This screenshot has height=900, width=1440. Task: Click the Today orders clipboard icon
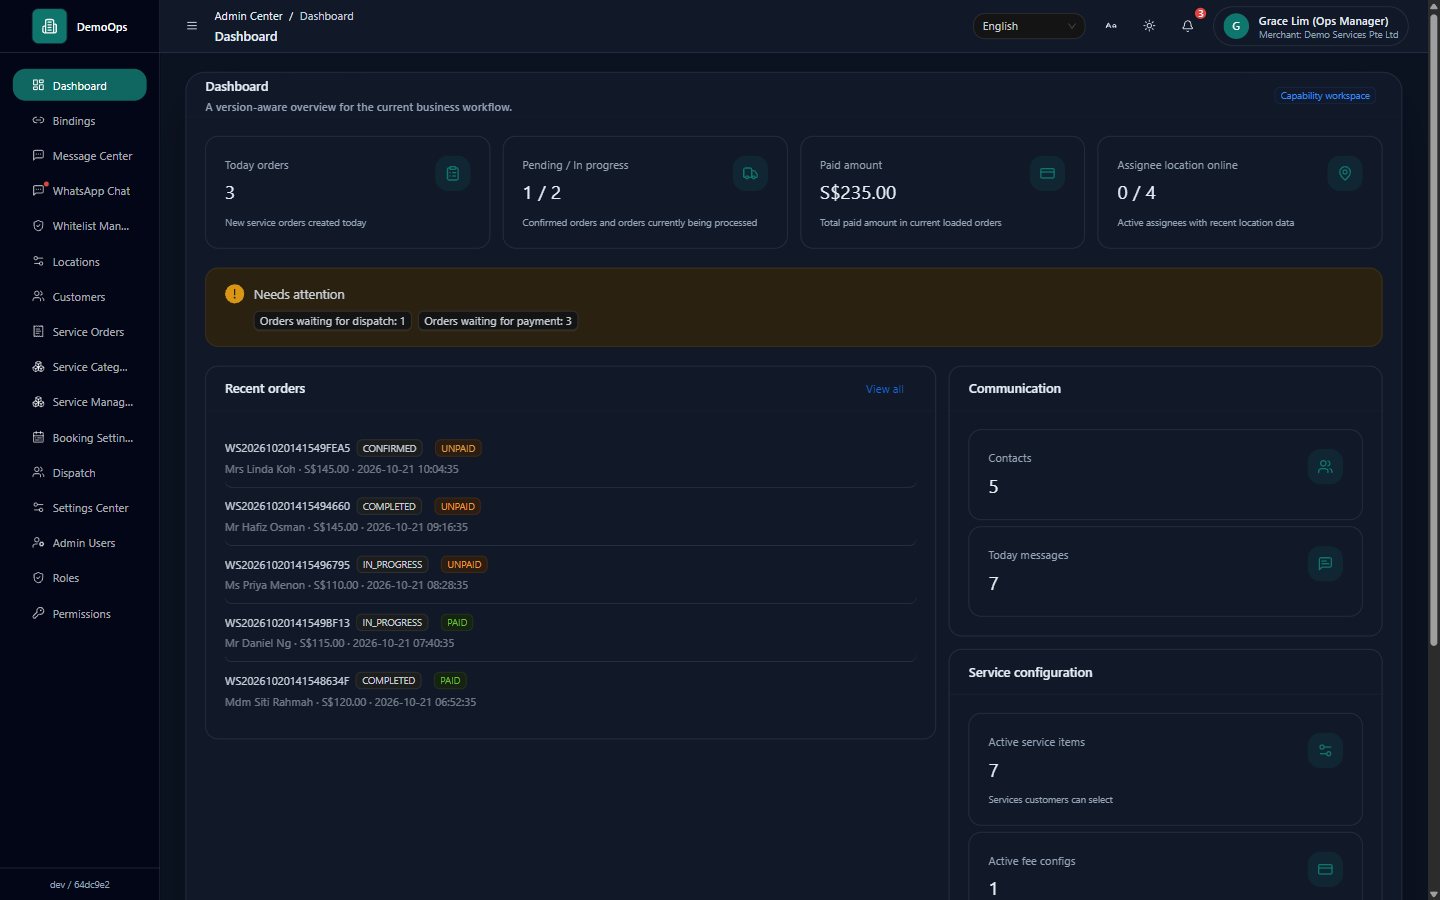pyautogui.click(x=453, y=174)
